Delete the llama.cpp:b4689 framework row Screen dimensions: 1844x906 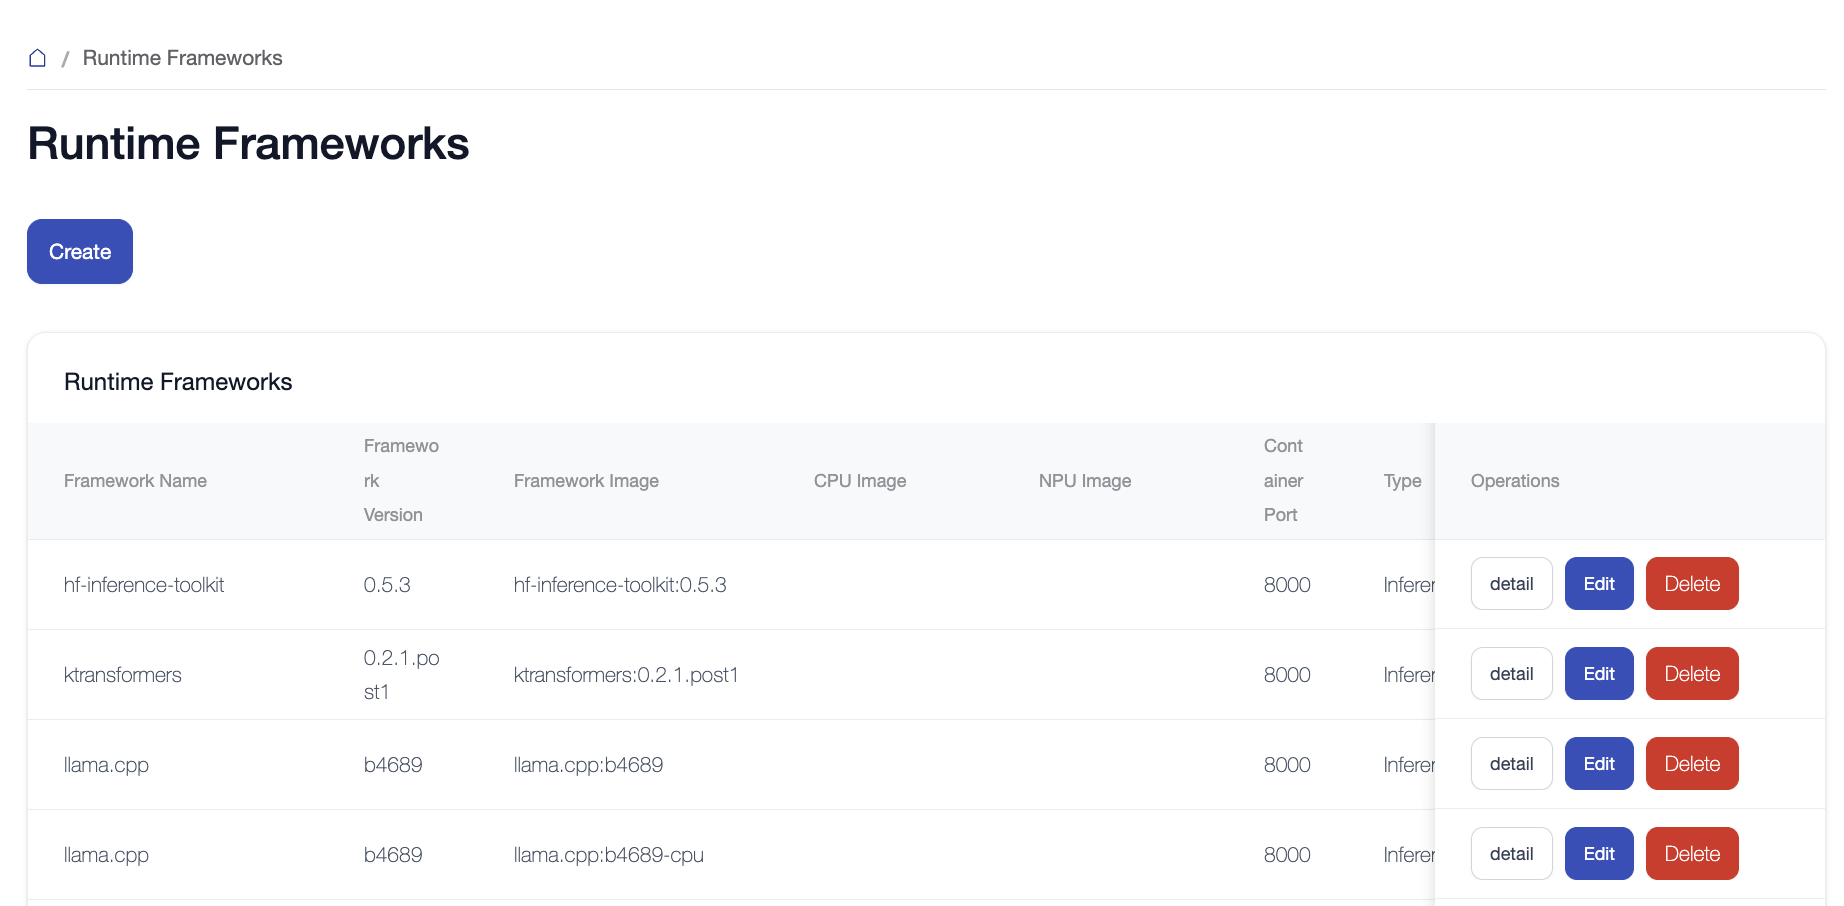(x=1691, y=764)
